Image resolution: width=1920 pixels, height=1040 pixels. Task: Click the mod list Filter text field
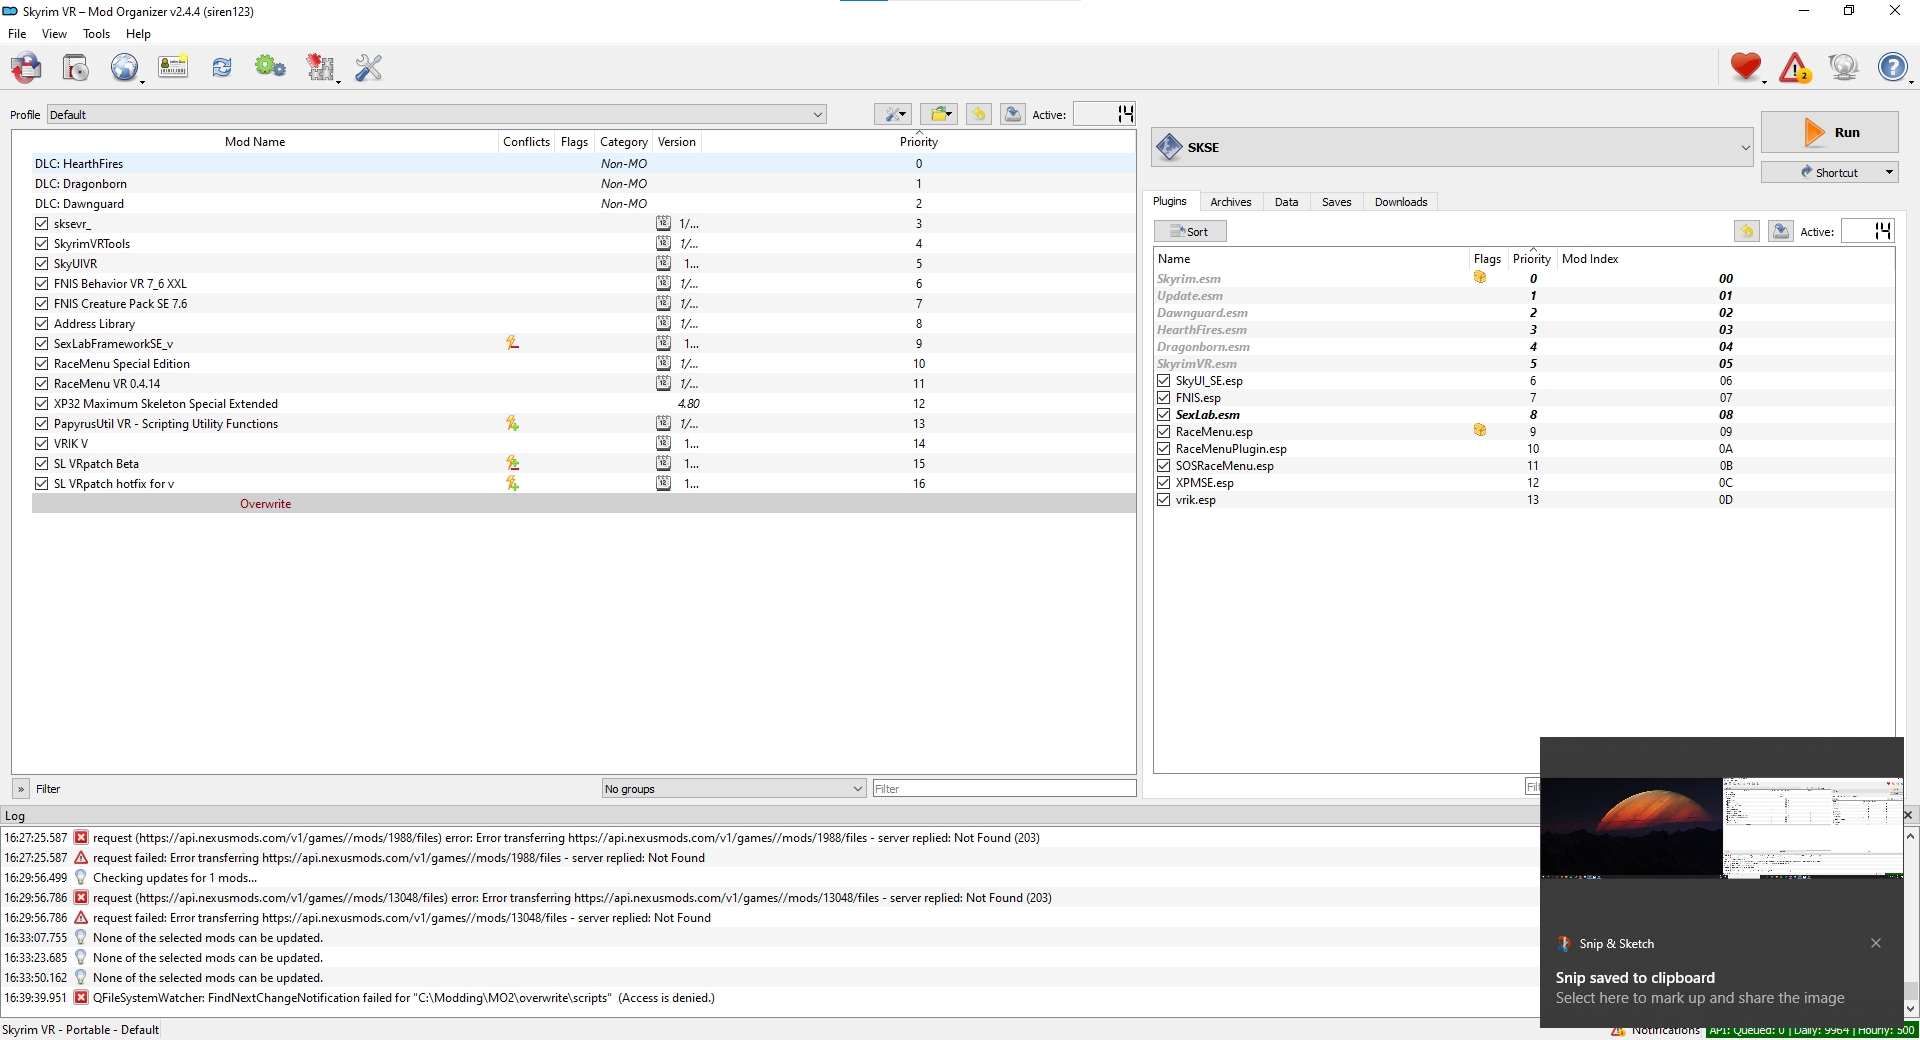[1004, 789]
